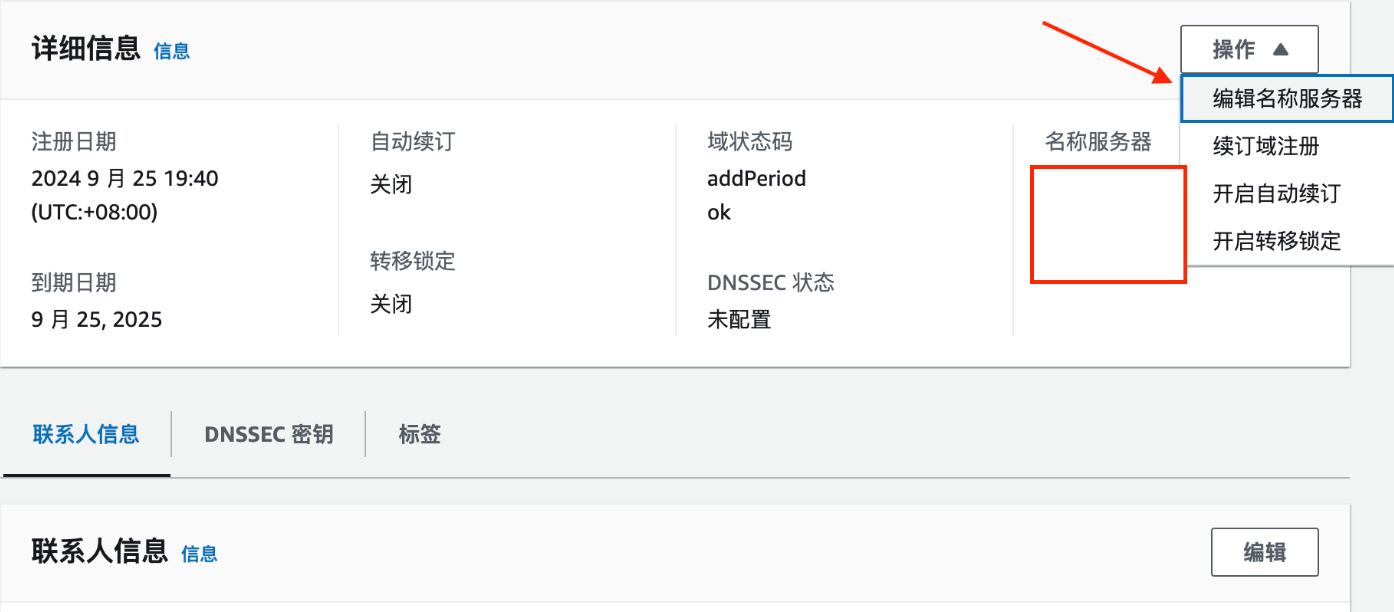
Task: Open the 标签 tab
Action: tap(417, 433)
